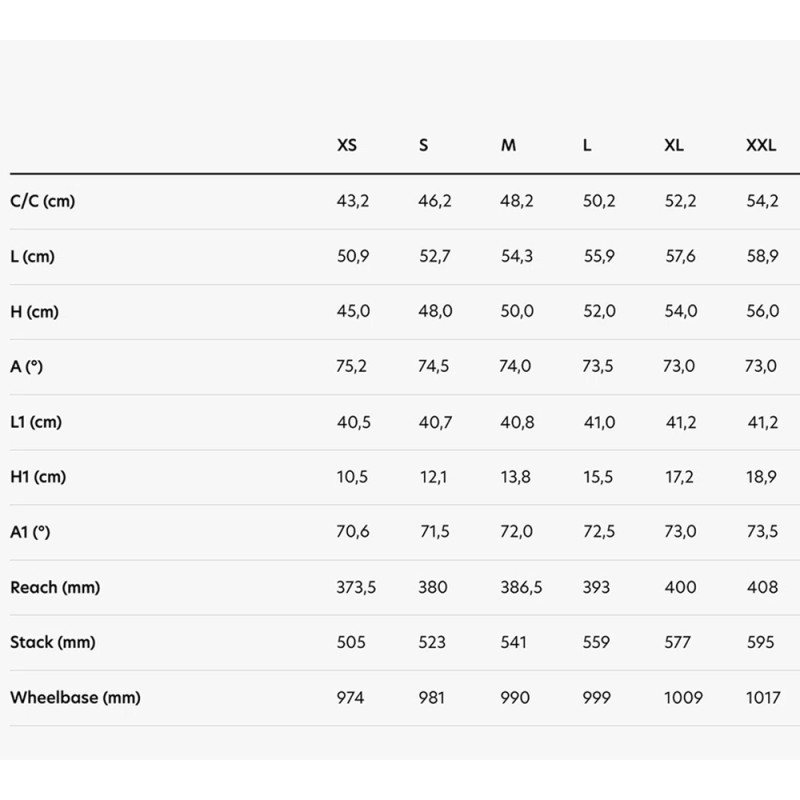Click the M size column header
This screenshot has height=800, width=800.
pyautogui.click(x=508, y=145)
